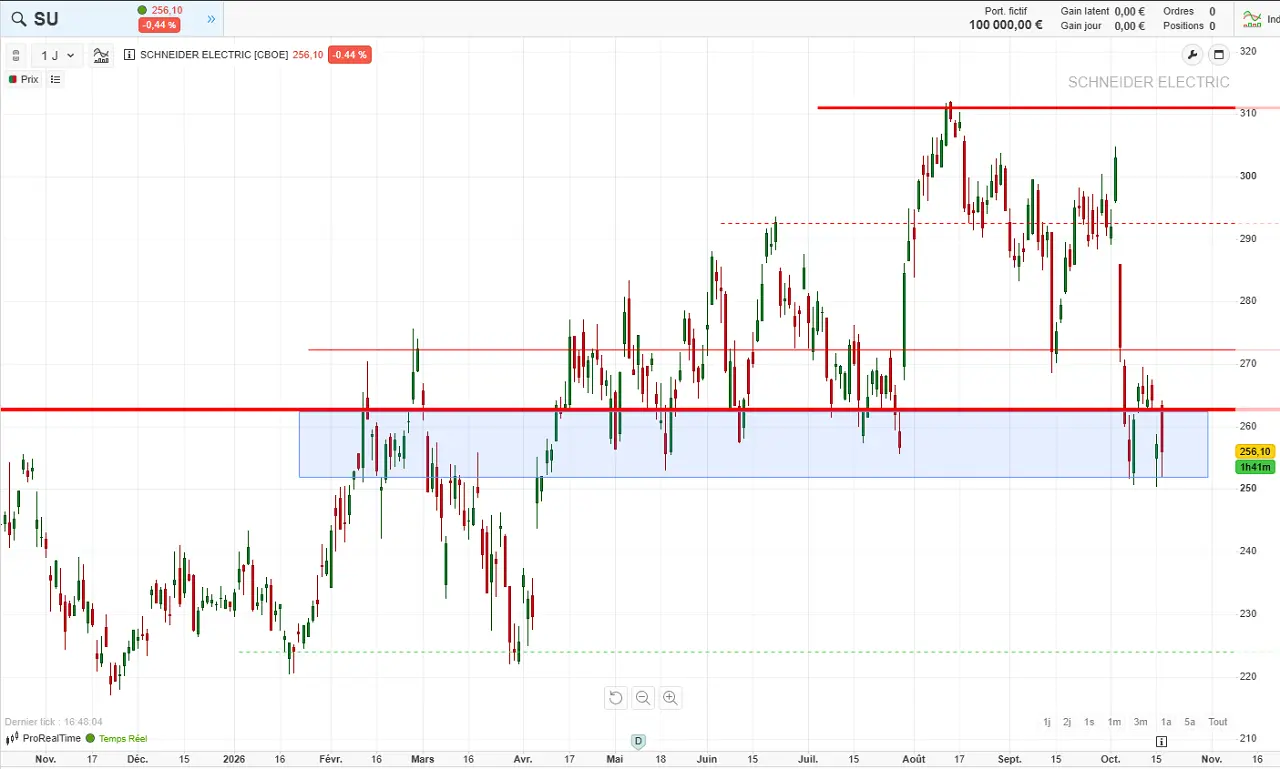Click the green 1h41m countdown label
Screen dimensions: 1280x769
[1255, 467]
